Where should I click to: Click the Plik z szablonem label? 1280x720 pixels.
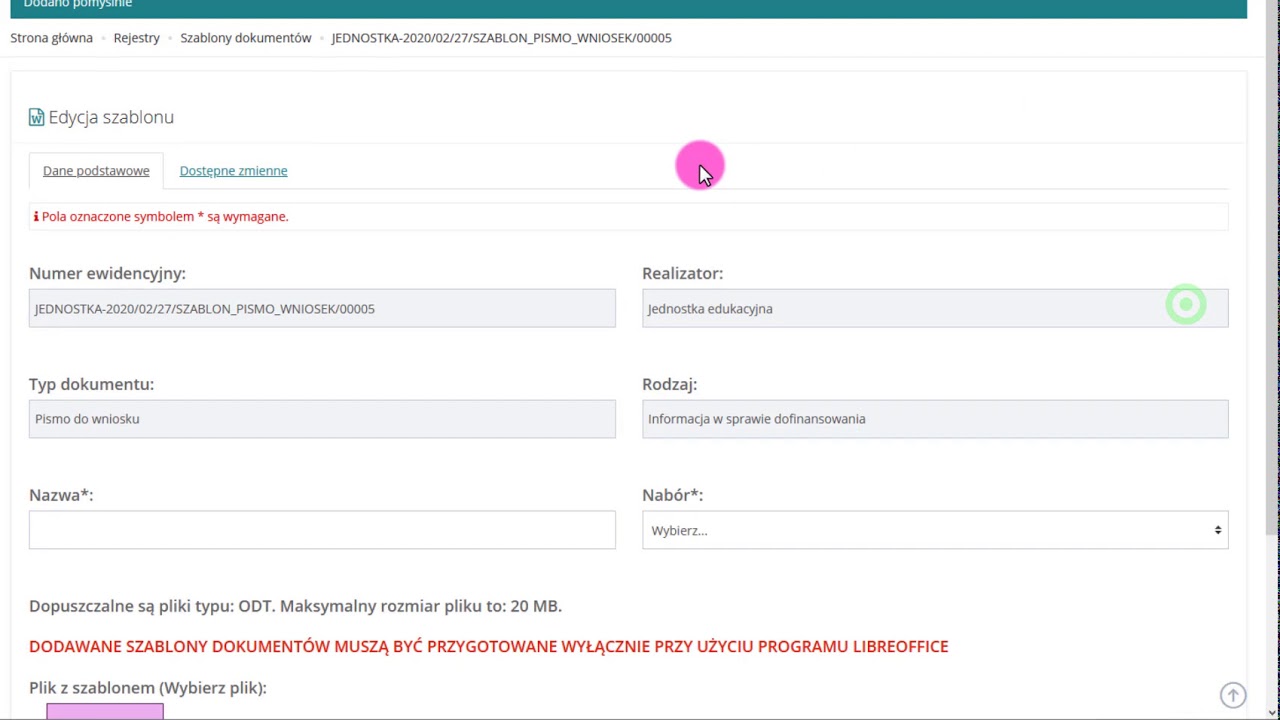tap(148, 688)
